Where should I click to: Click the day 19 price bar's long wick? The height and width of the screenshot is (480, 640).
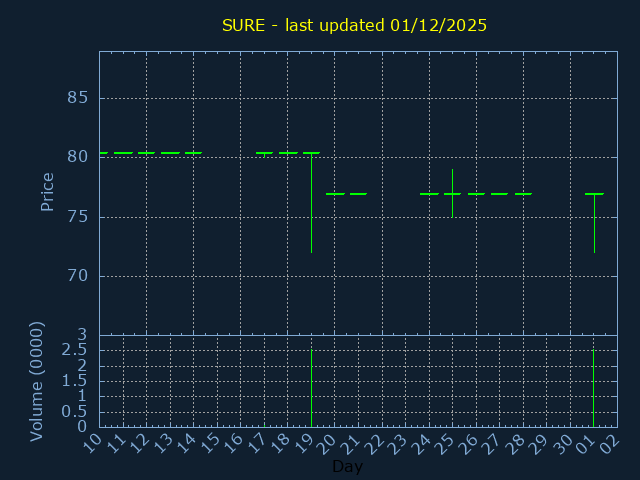311,205
